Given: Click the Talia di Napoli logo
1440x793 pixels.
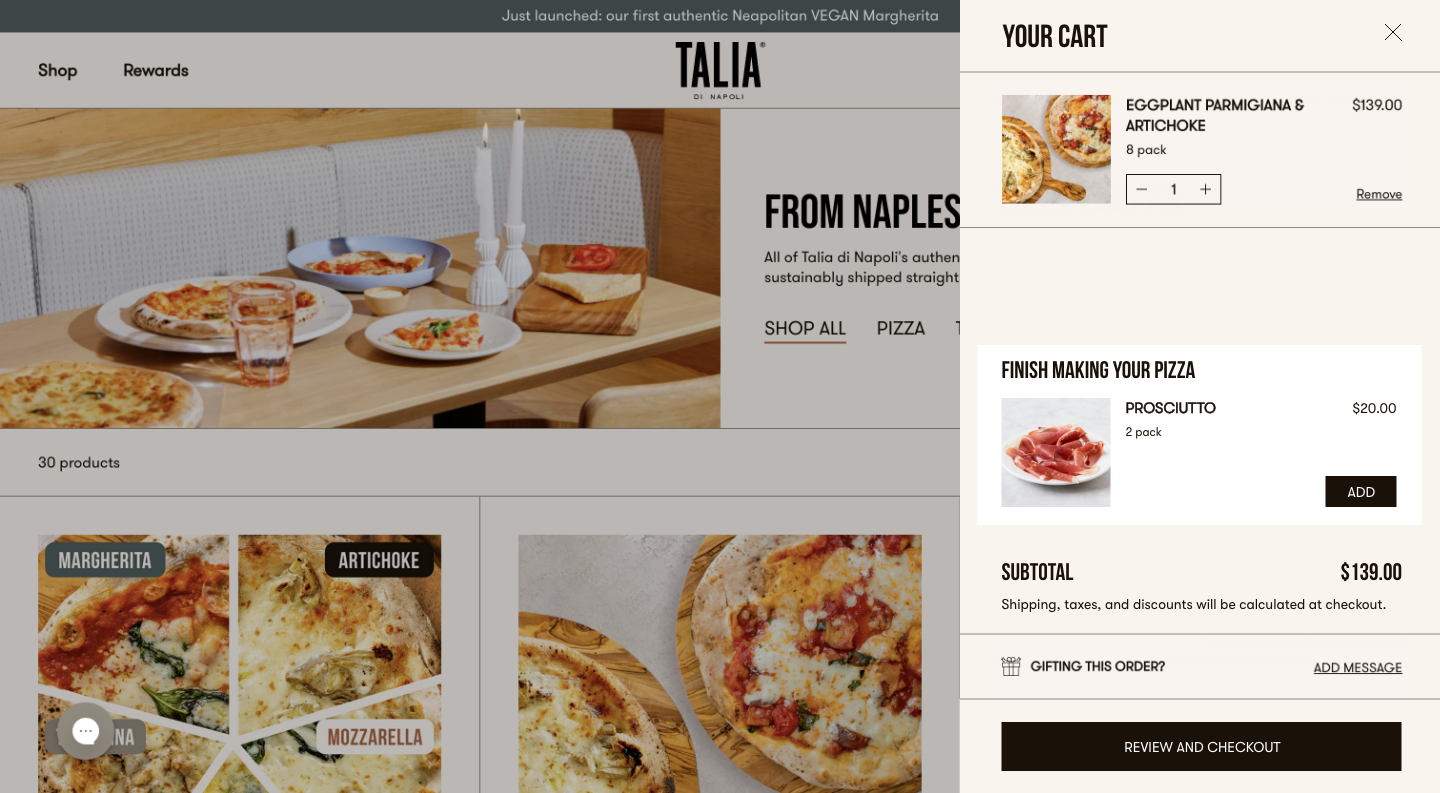Looking at the screenshot, I should coord(720,70).
